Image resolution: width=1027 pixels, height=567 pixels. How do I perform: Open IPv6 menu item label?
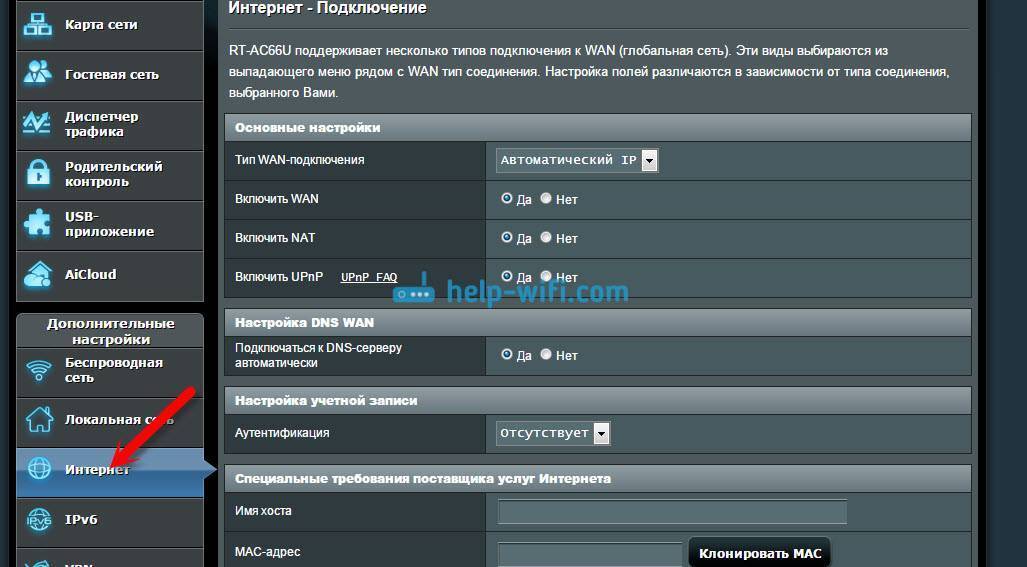tap(81, 520)
